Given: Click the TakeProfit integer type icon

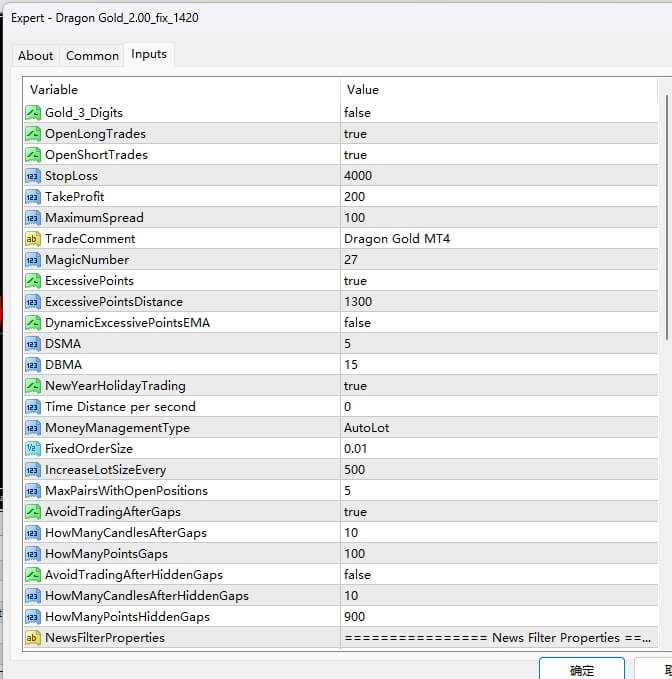Looking at the screenshot, I should tap(33, 197).
